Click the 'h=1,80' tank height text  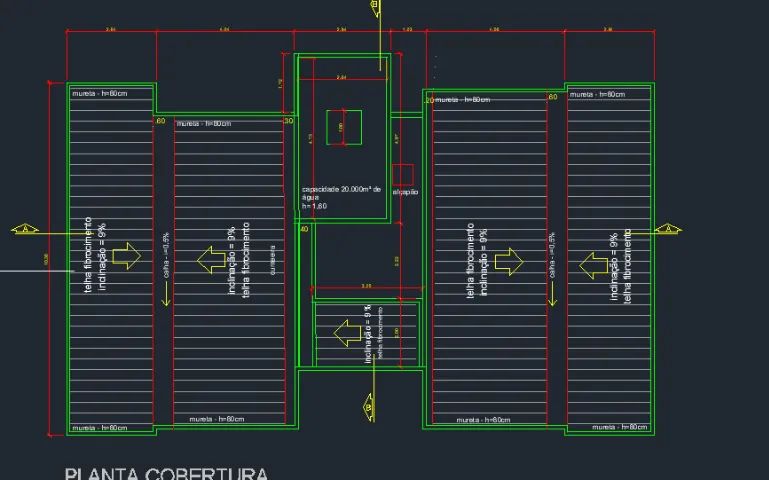point(314,206)
